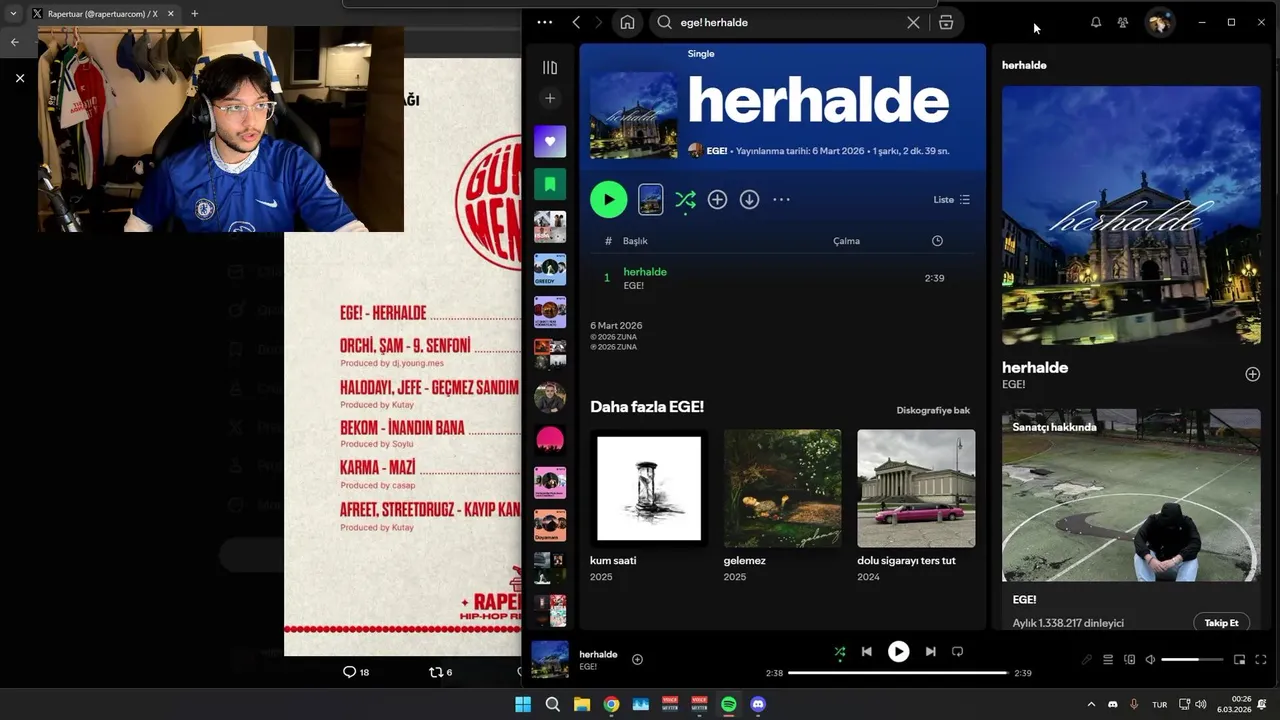
Task: Open Chrome from the taskbar
Action: click(611, 704)
